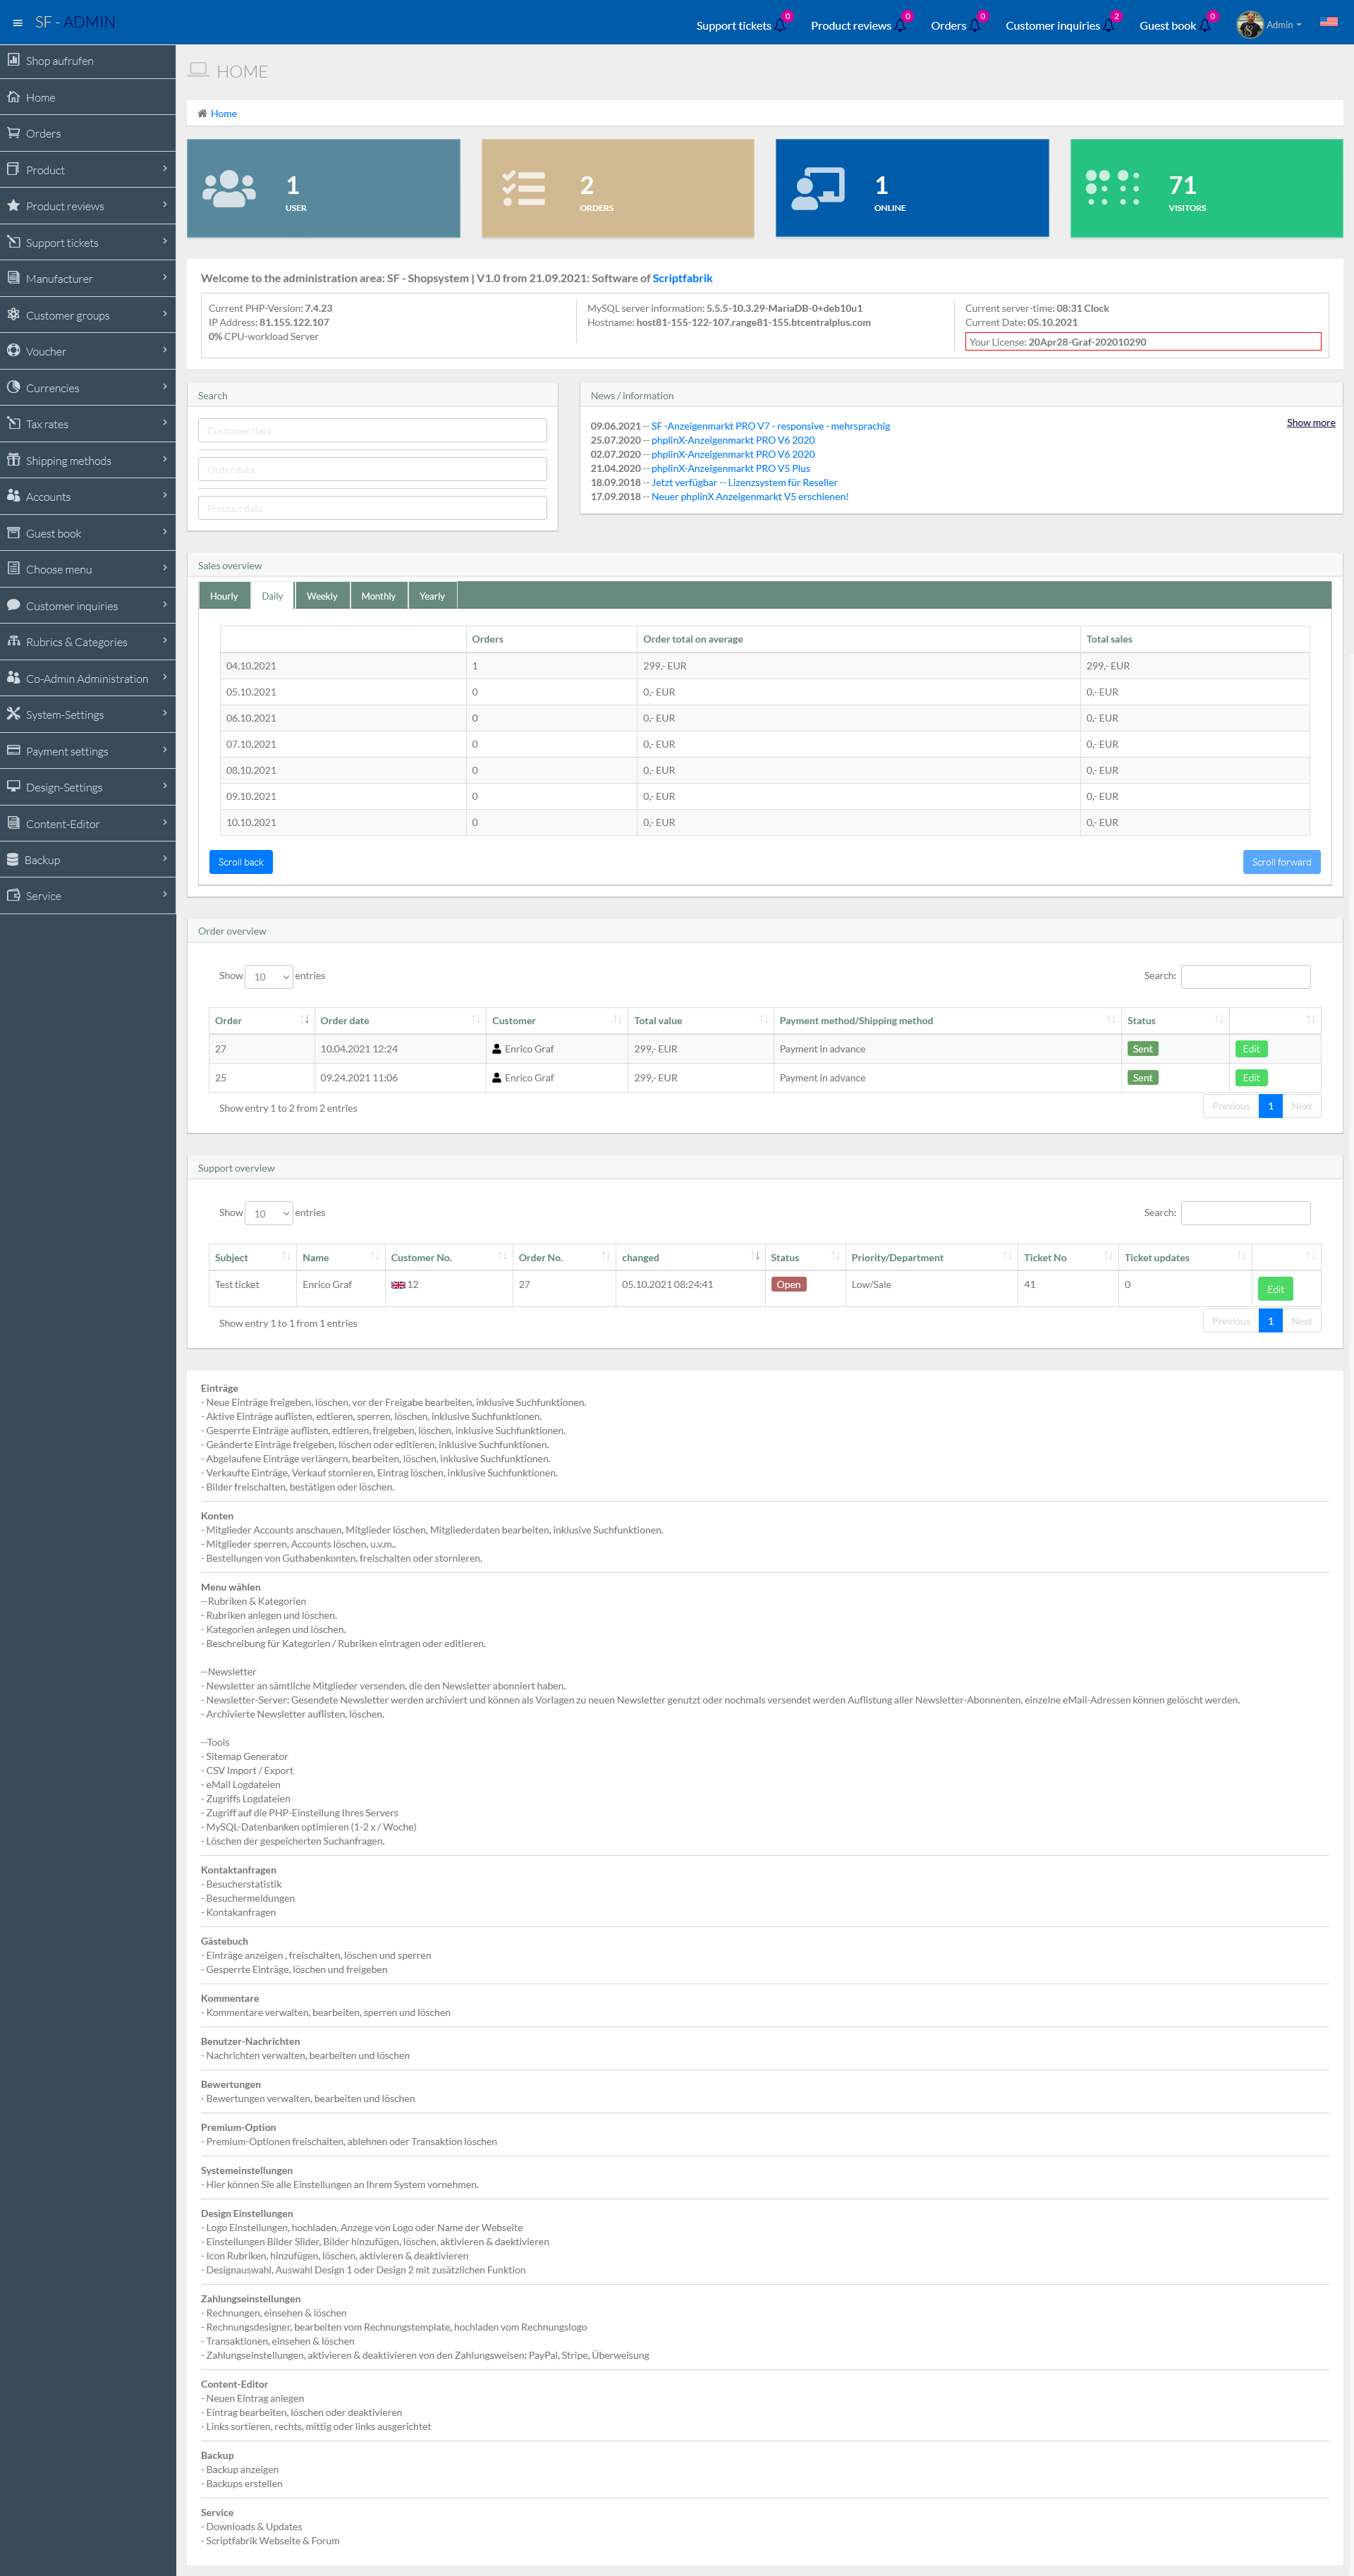Image resolution: width=1354 pixels, height=2576 pixels.
Task: Open the Admin user dropdown
Action: 1284,25
